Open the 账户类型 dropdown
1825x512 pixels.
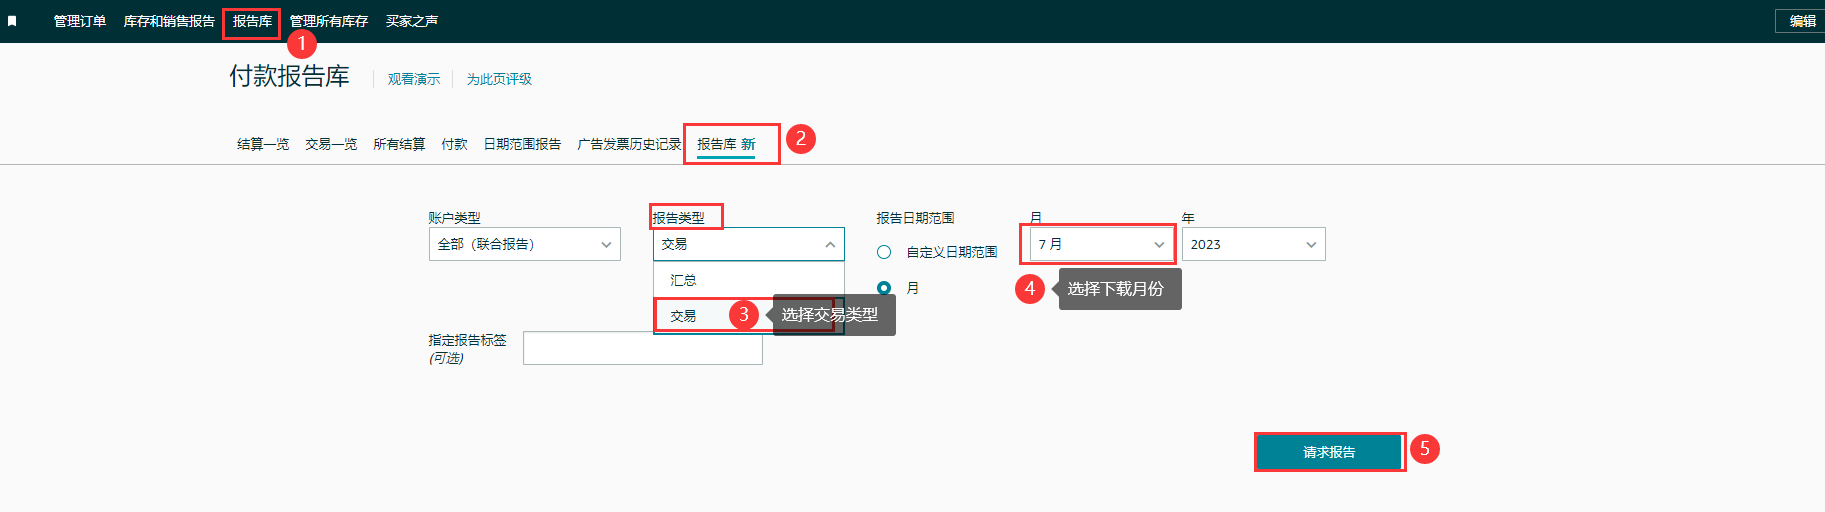(x=524, y=244)
